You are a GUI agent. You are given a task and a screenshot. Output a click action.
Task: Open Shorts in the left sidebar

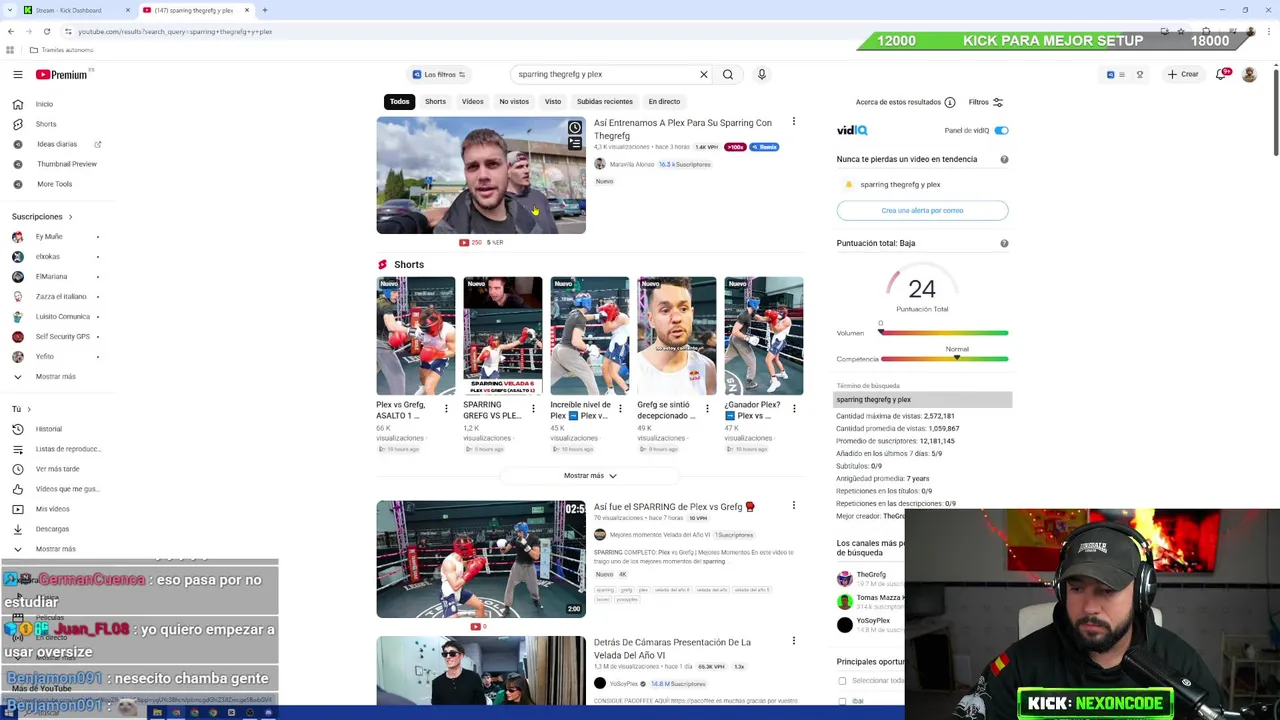click(46, 124)
